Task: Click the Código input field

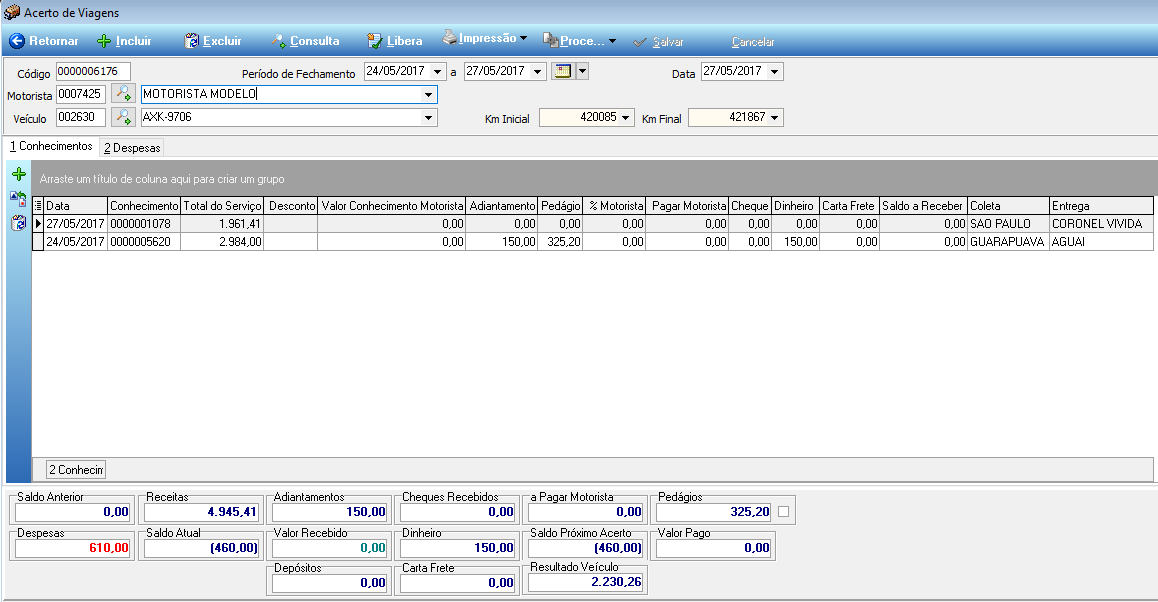Action: [93, 72]
